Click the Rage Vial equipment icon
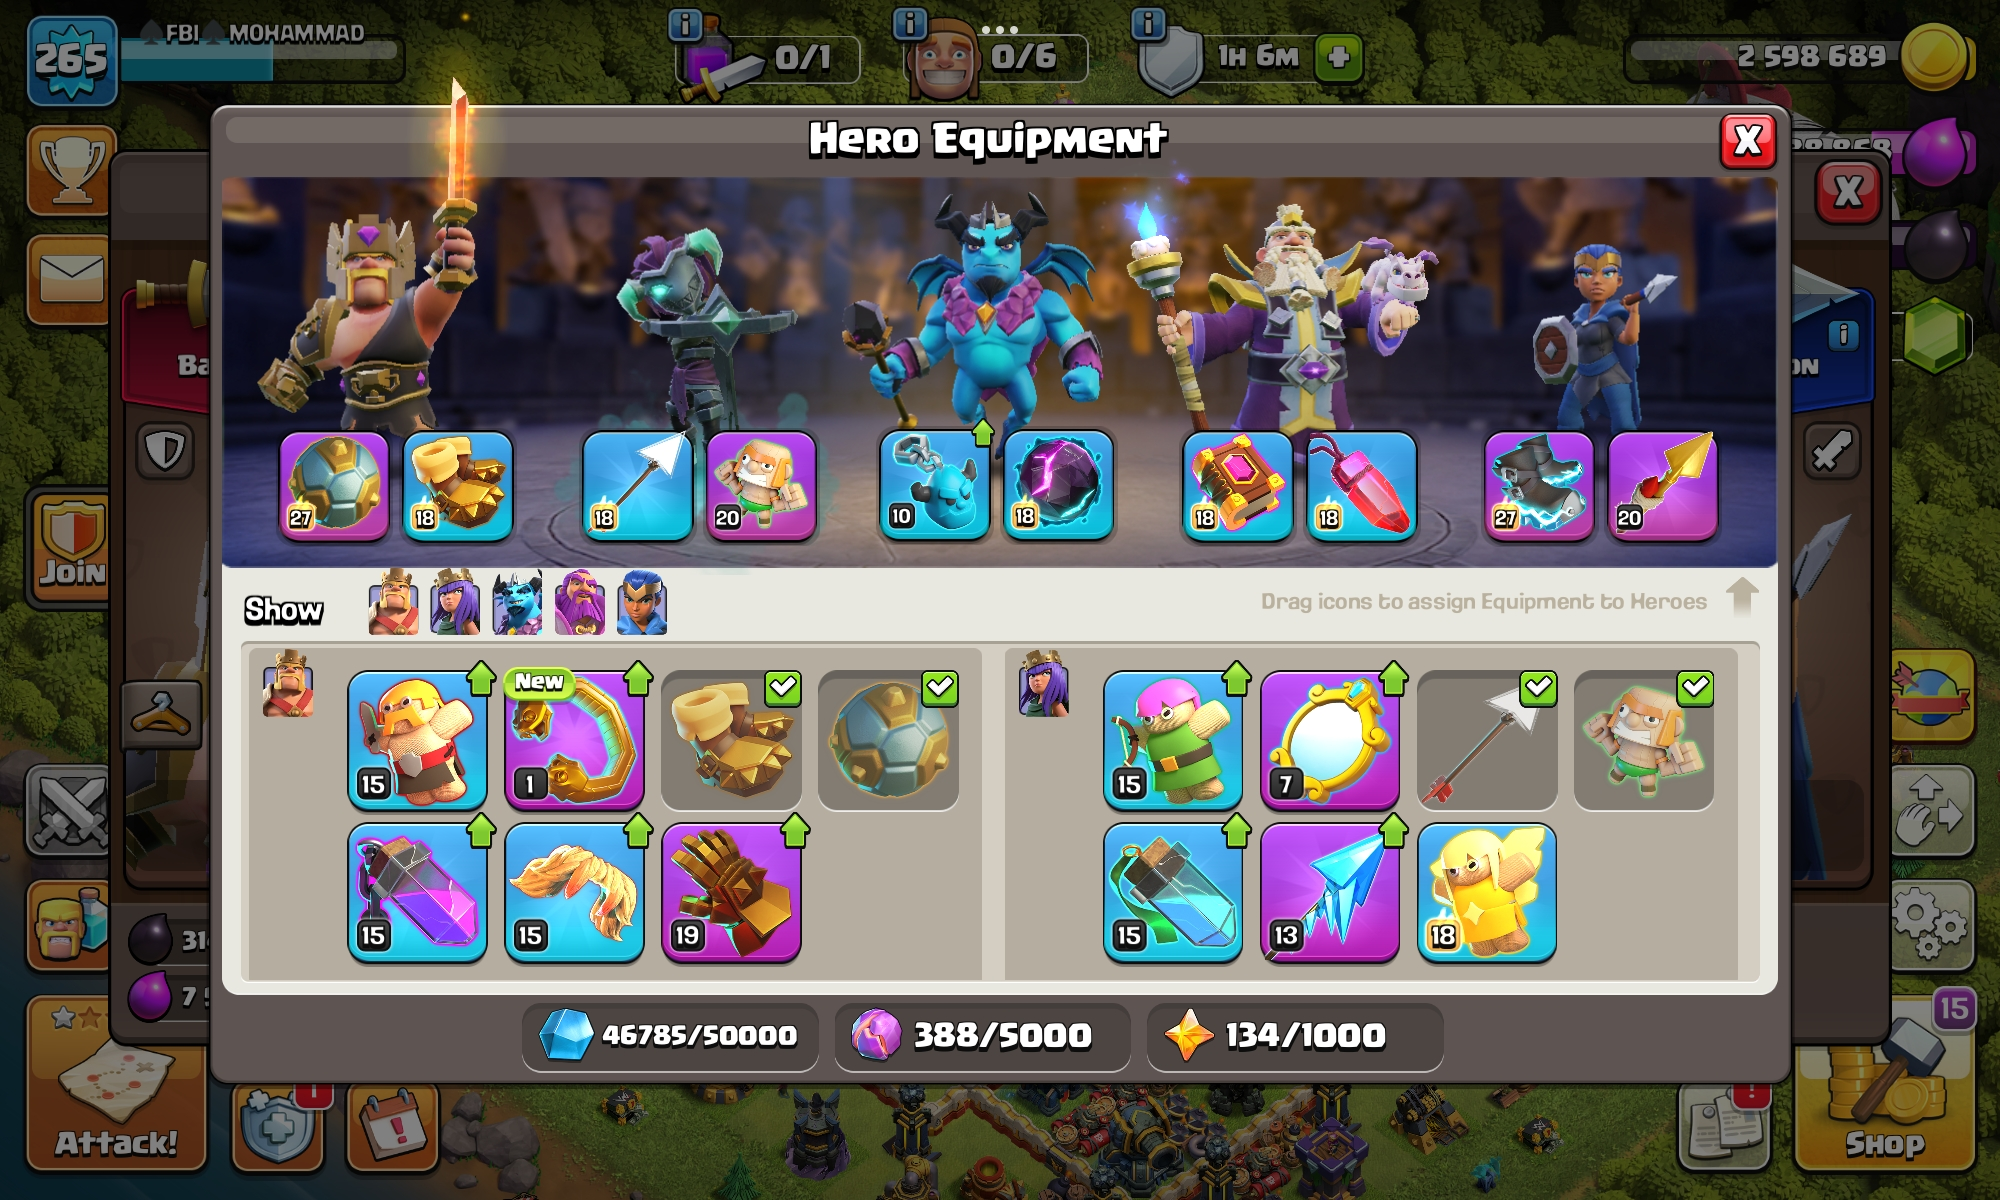Screen dimensions: 2000x1200 coord(418,892)
